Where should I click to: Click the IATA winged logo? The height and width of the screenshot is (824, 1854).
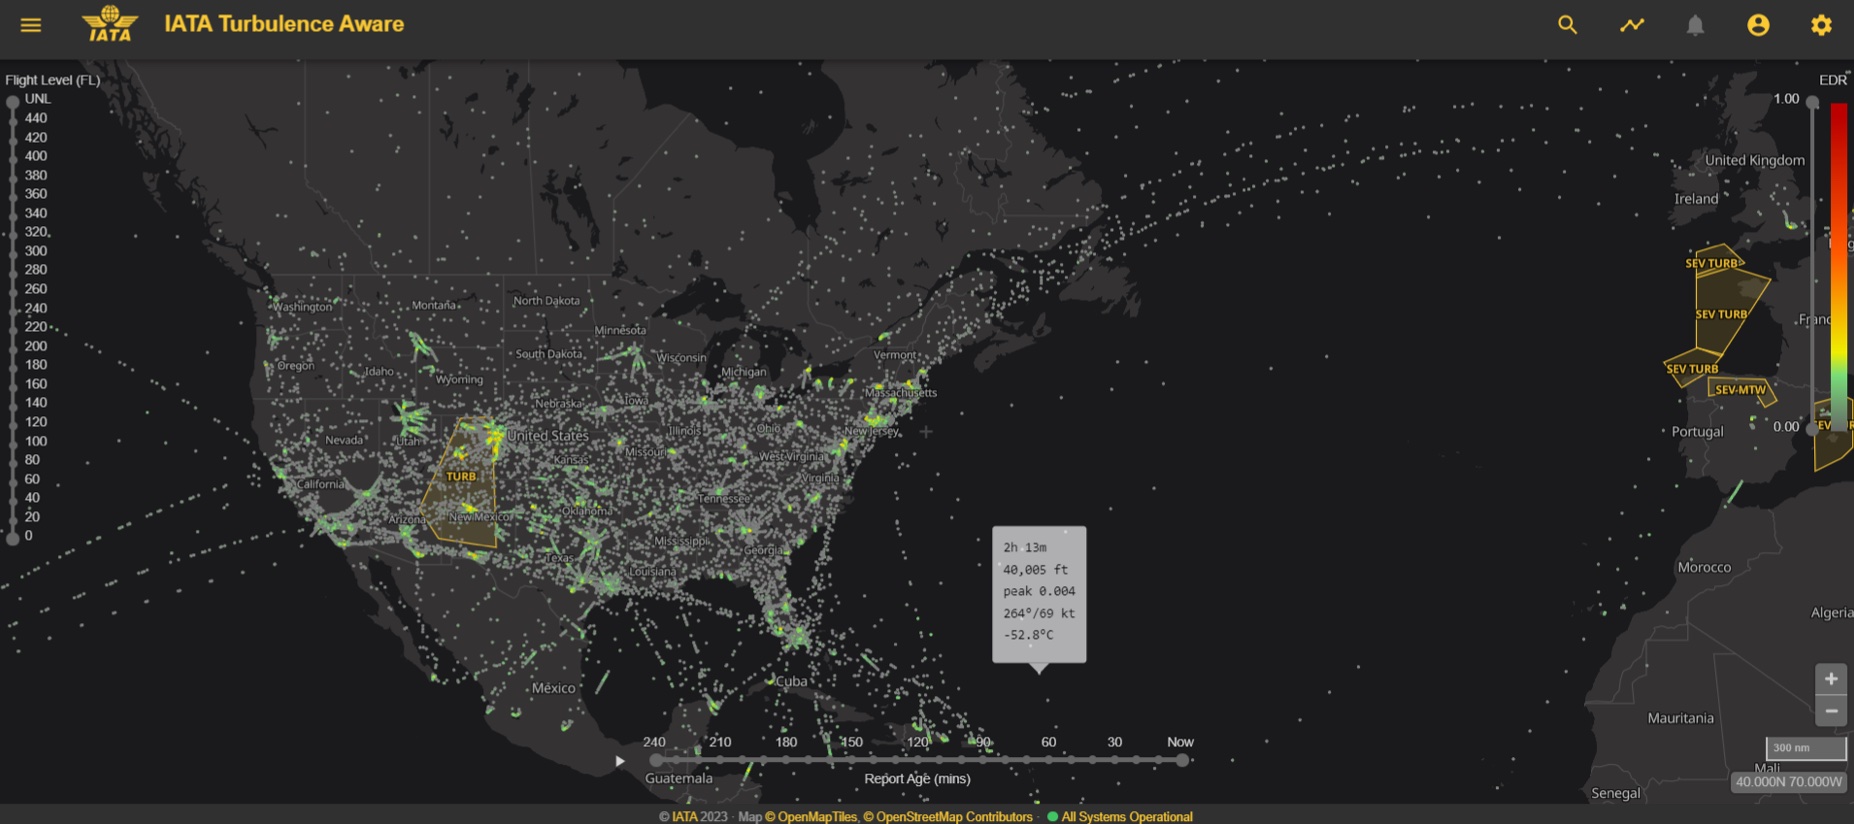point(110,24)
